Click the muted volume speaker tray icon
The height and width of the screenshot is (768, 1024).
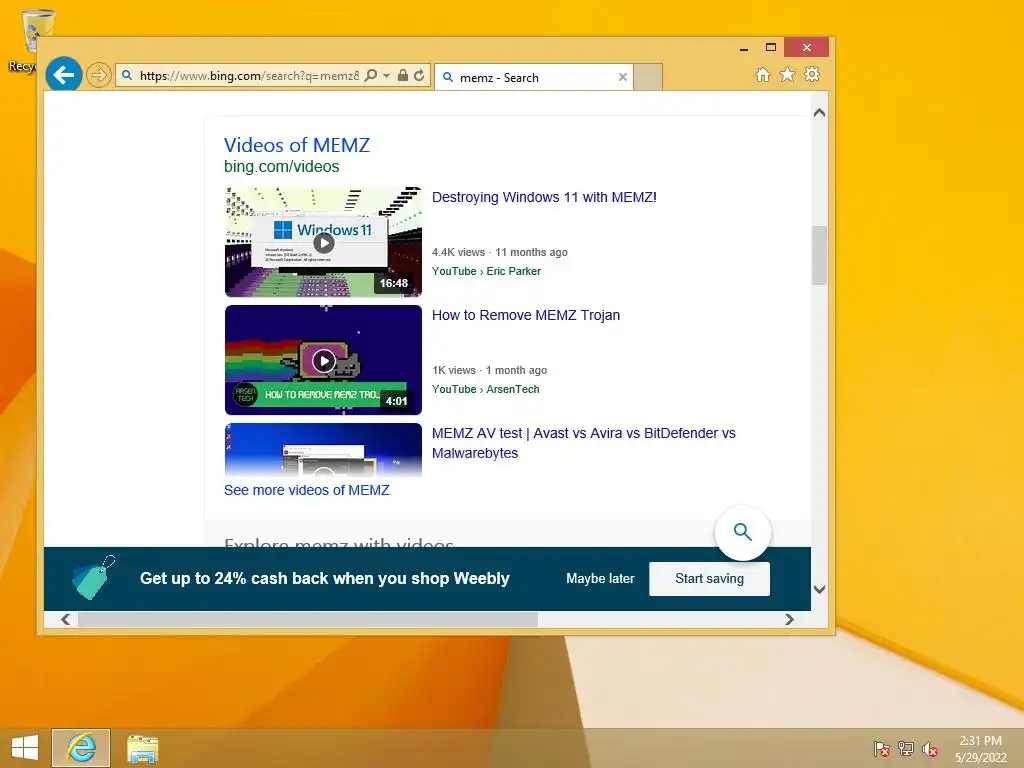coord(930,748)
